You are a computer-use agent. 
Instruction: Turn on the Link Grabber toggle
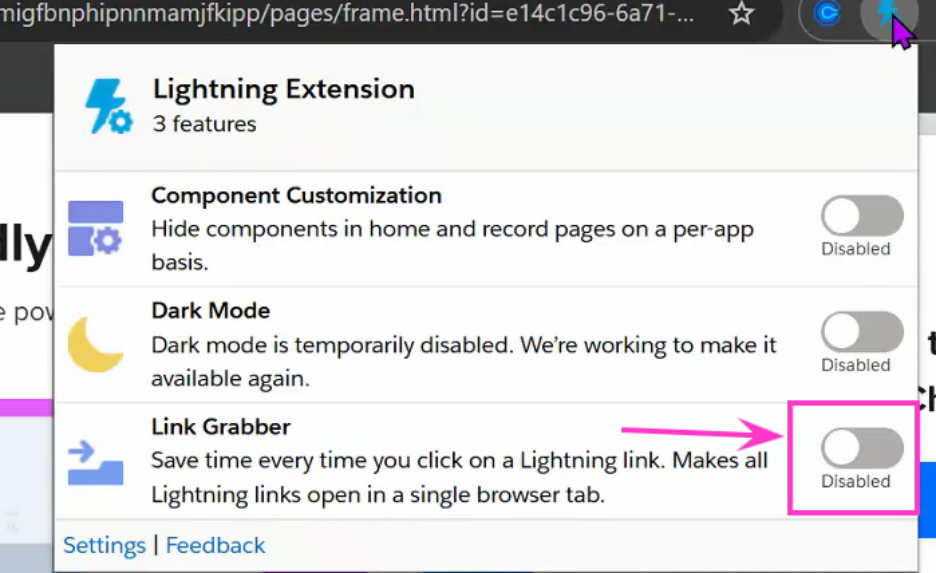pos(862,448)
